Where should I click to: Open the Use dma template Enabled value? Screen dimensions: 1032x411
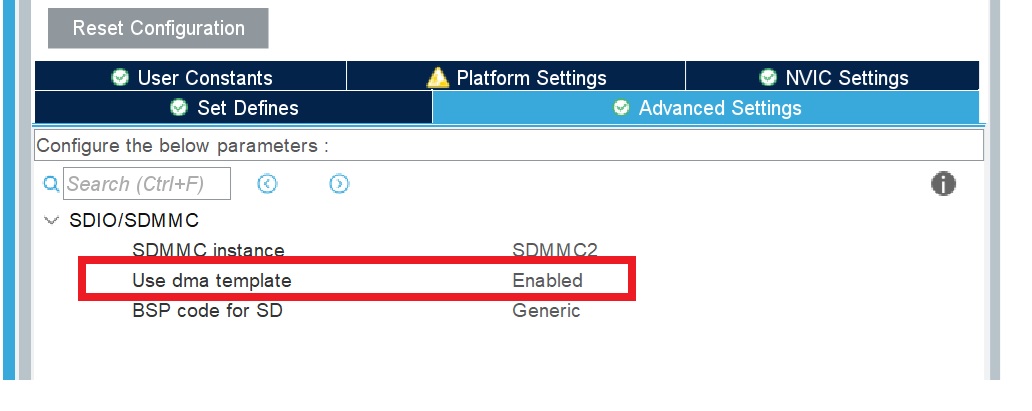[x=547, y=281]
